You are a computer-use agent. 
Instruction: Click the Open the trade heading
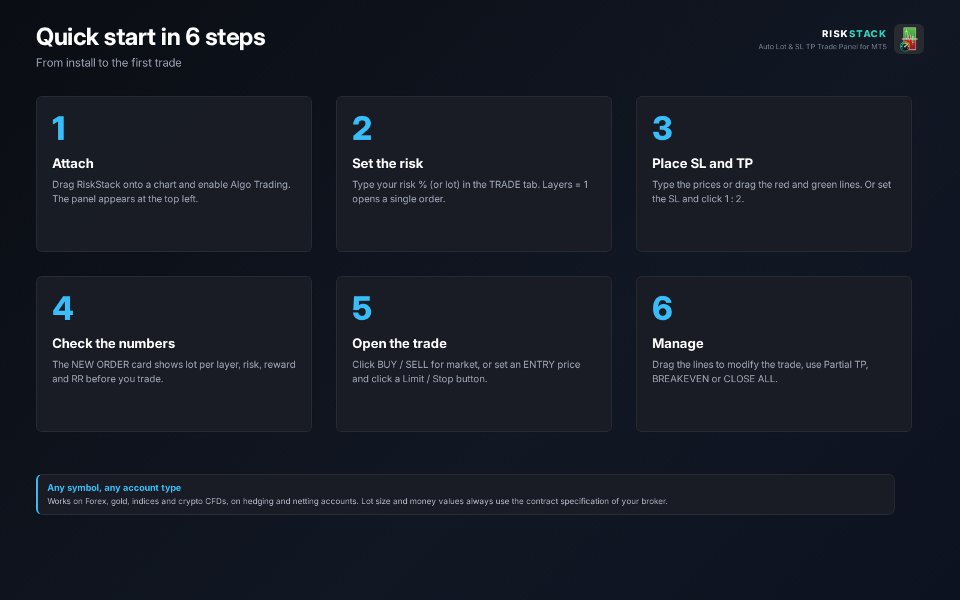click(399, 343)
